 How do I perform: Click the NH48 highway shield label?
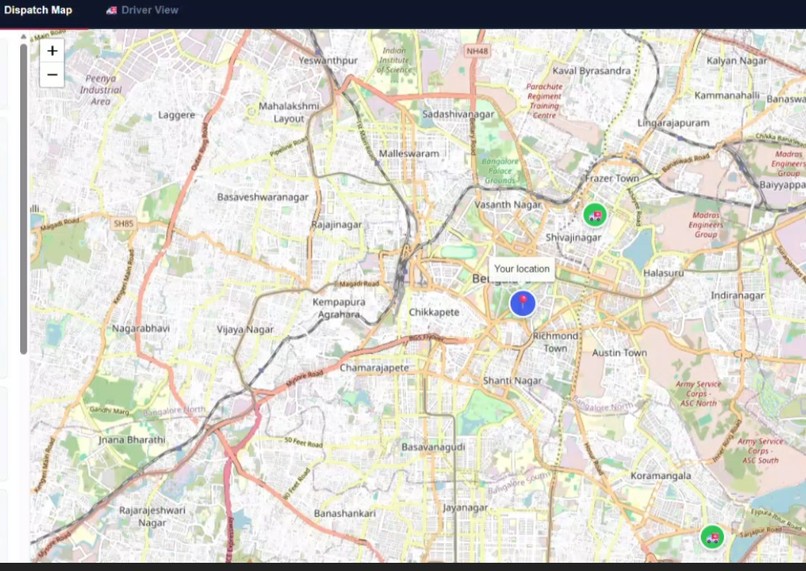click(x=477, y=51)
